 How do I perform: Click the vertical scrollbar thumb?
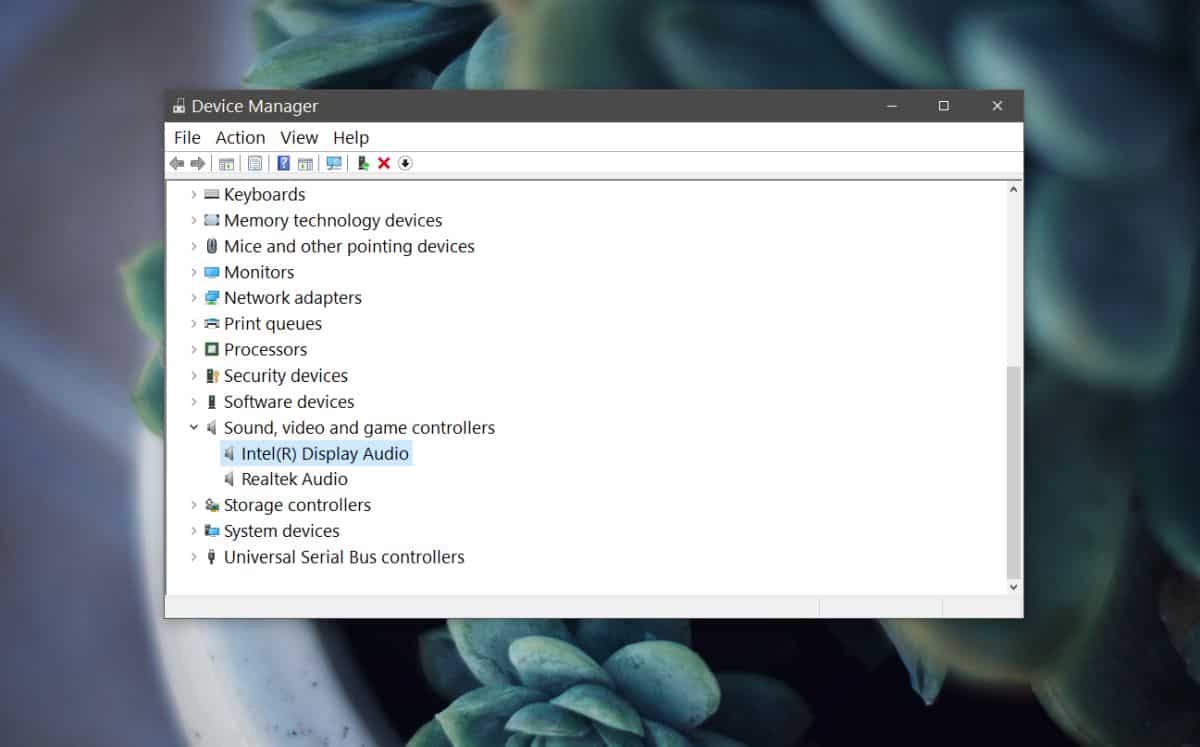[x=1014, y=472]
